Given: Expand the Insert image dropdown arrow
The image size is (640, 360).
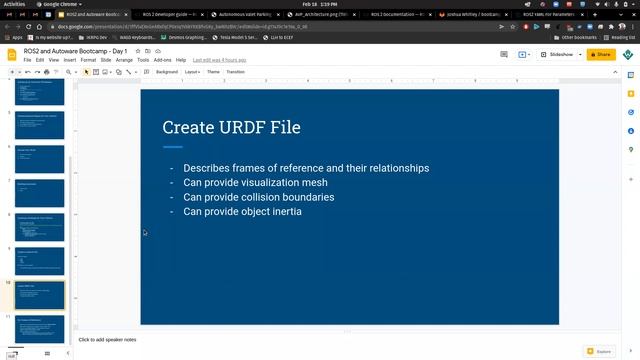Looking at the screenshot, I should click(x=111, y=72).
